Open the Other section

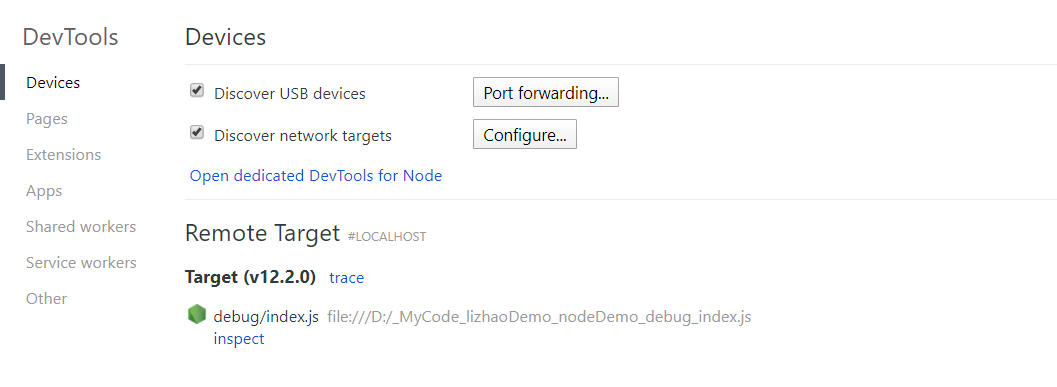(x=47, y=299)
